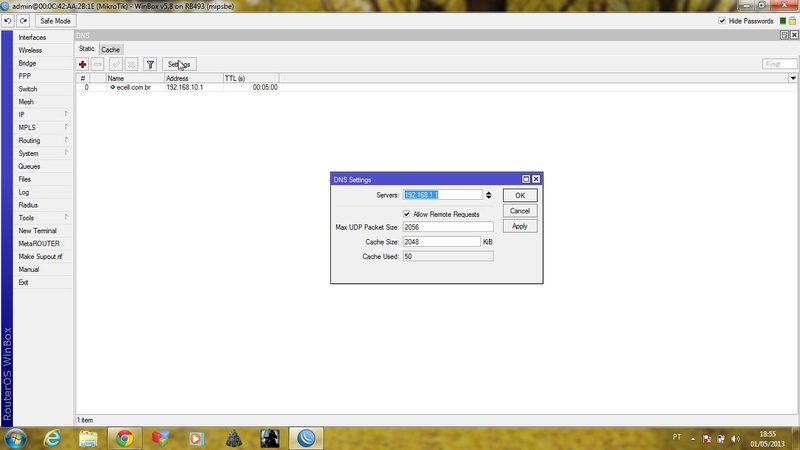Screen dimensions: 800x450
Task: Click the Address column header
Action: click(x=194, y=78)
